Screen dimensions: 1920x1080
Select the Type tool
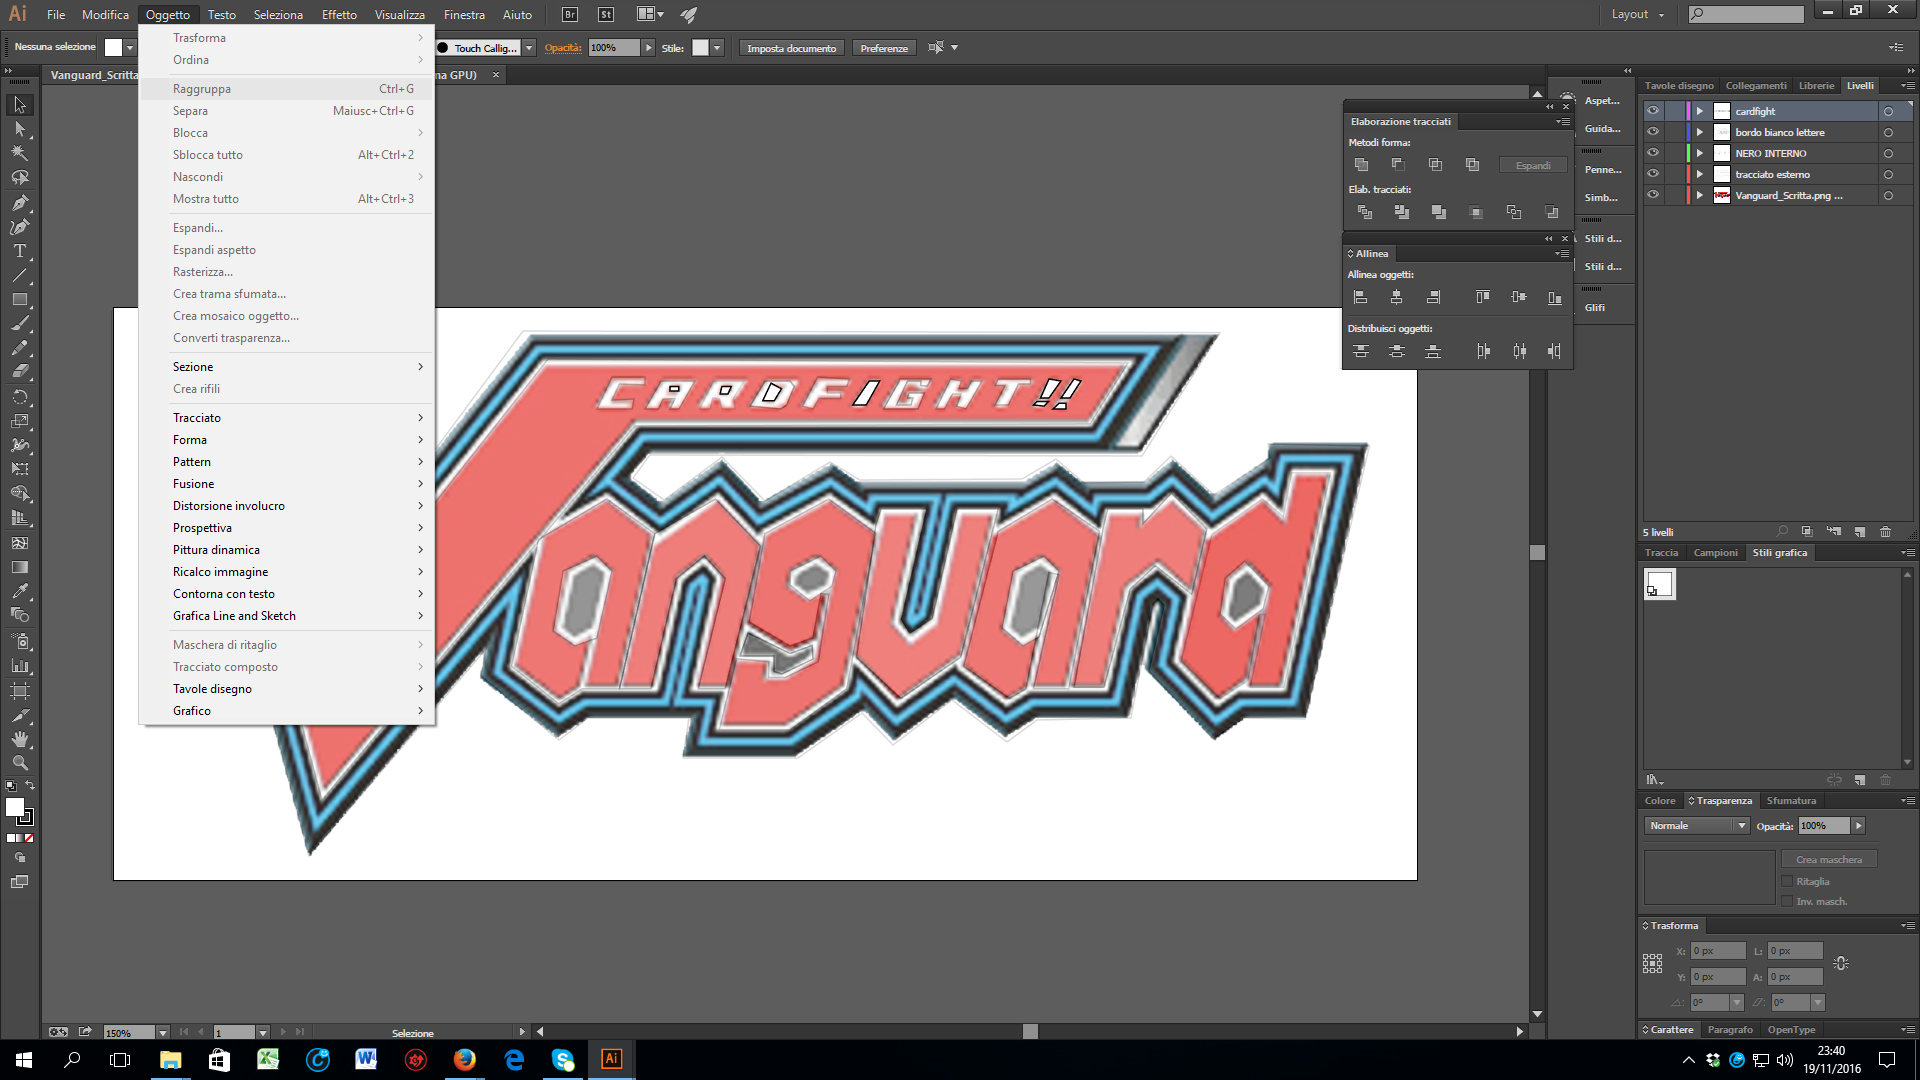pos(19,251)
